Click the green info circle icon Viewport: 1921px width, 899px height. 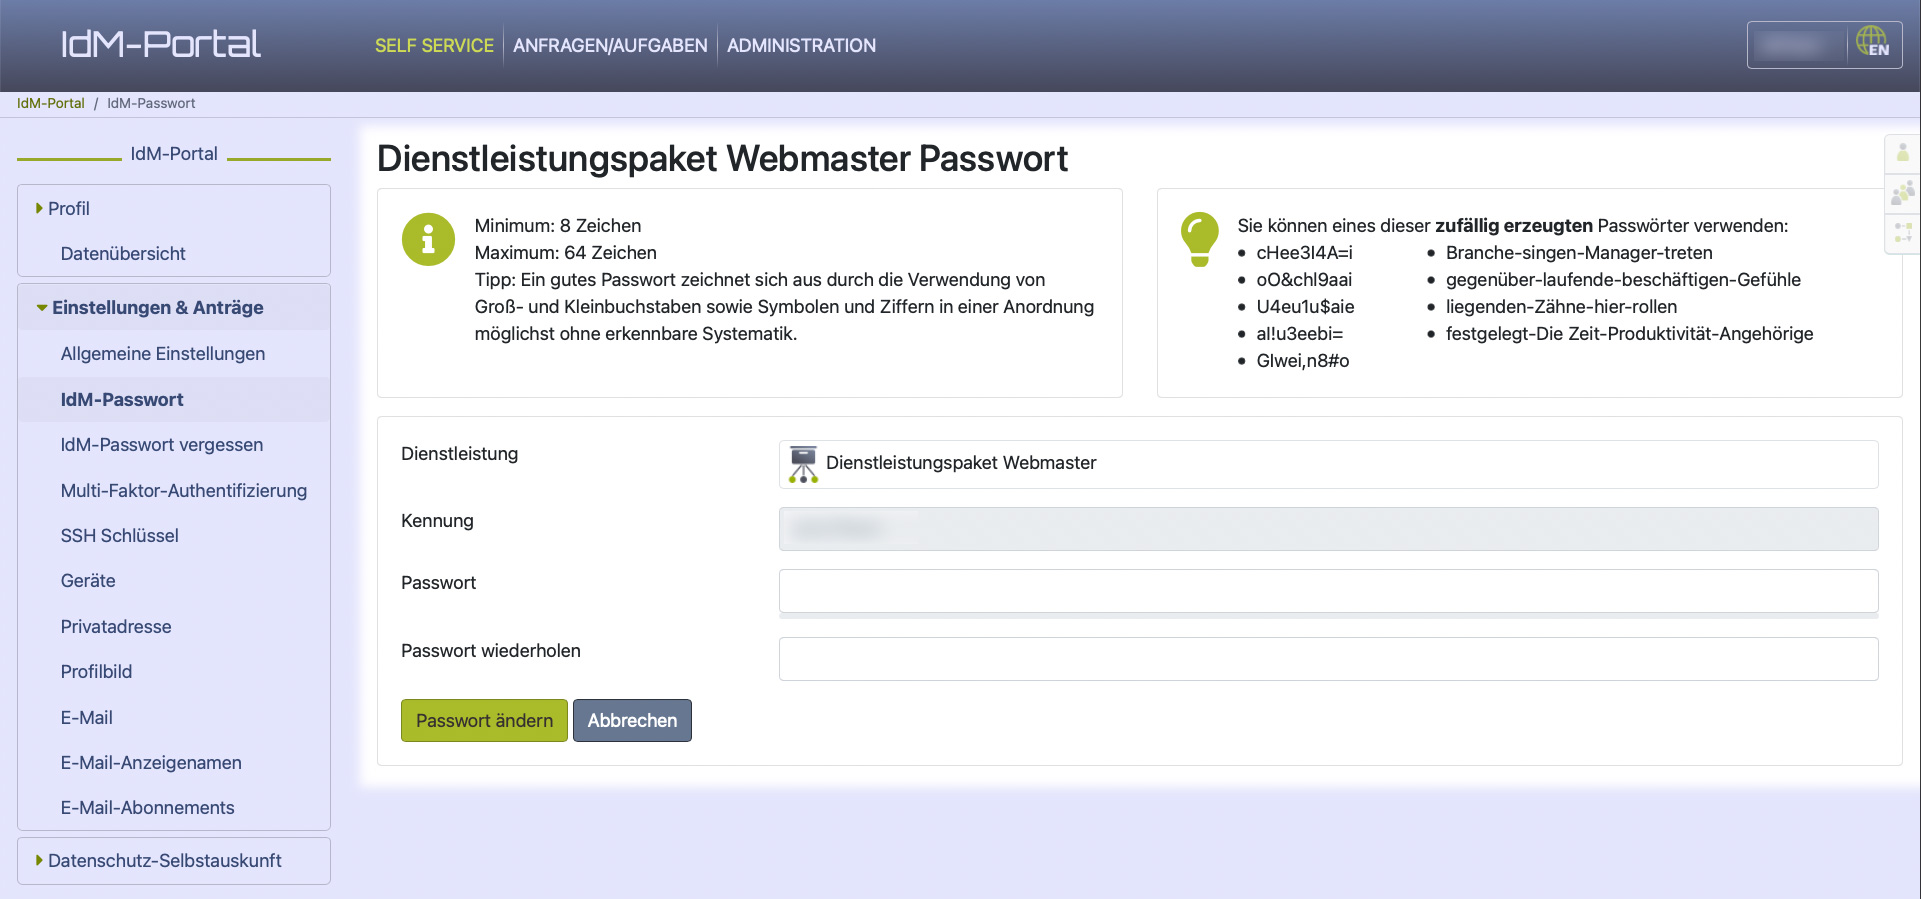428,239
